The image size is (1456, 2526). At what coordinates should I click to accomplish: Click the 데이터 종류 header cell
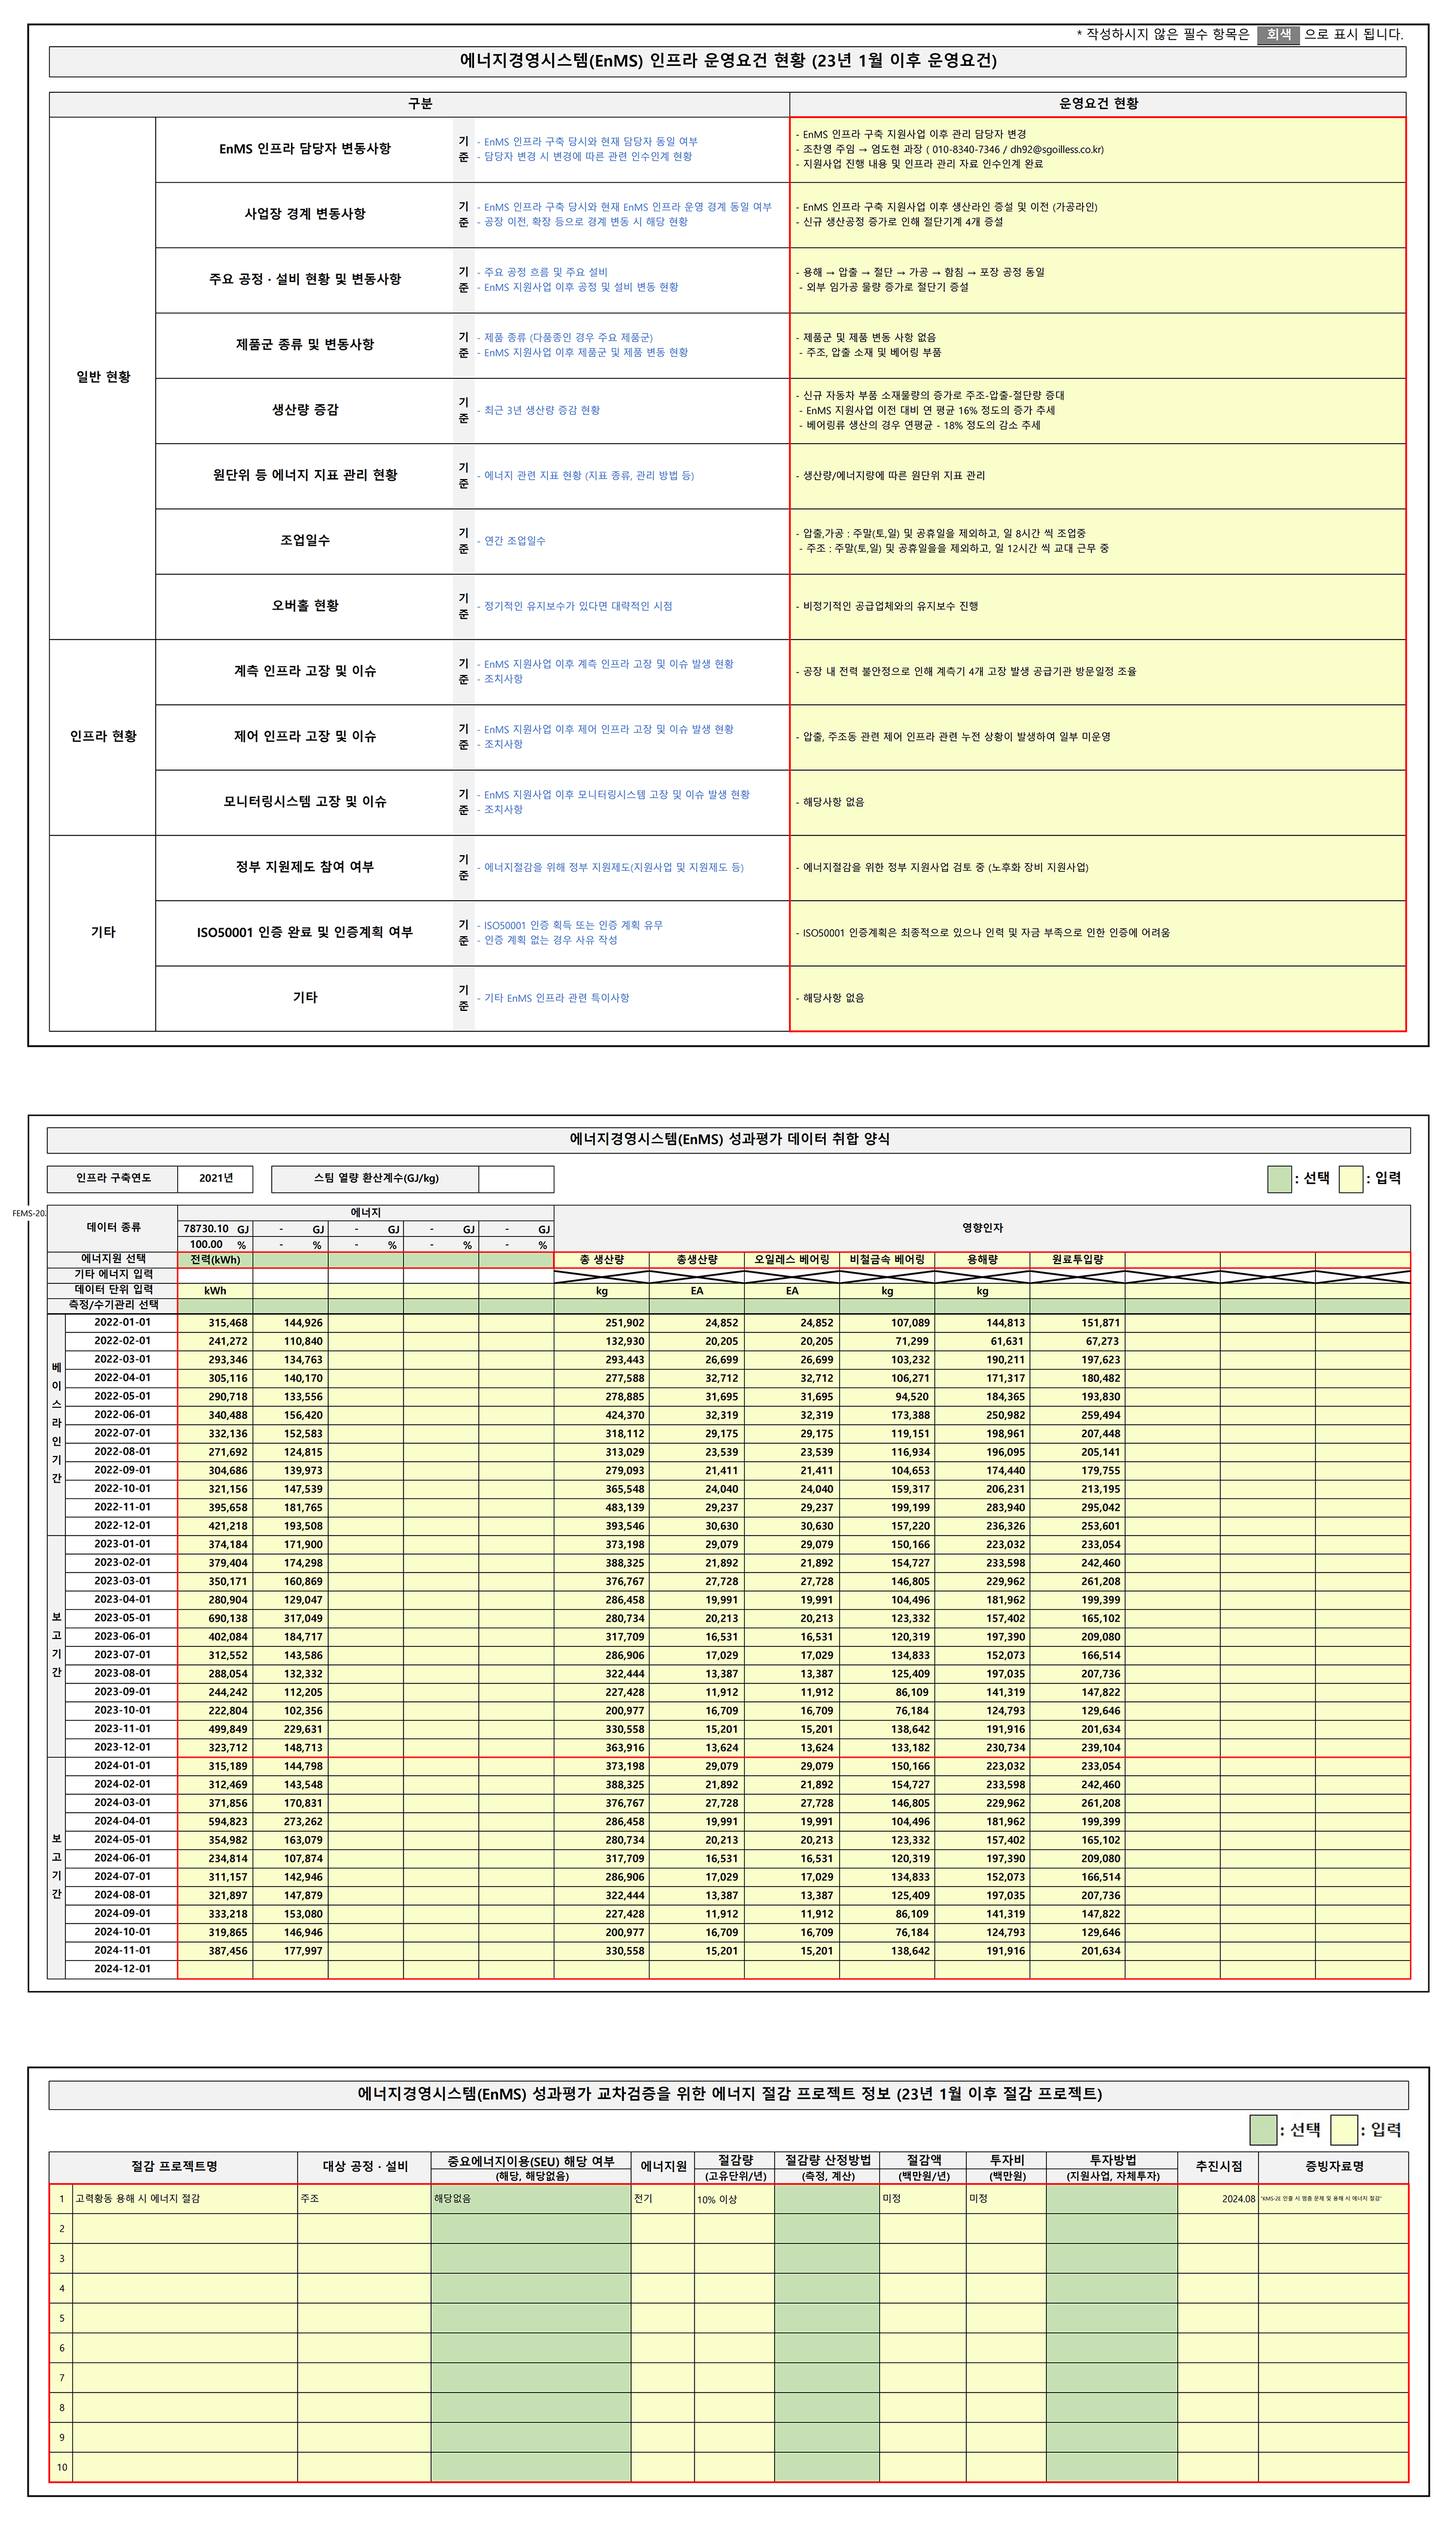[x=113, y=1227]
